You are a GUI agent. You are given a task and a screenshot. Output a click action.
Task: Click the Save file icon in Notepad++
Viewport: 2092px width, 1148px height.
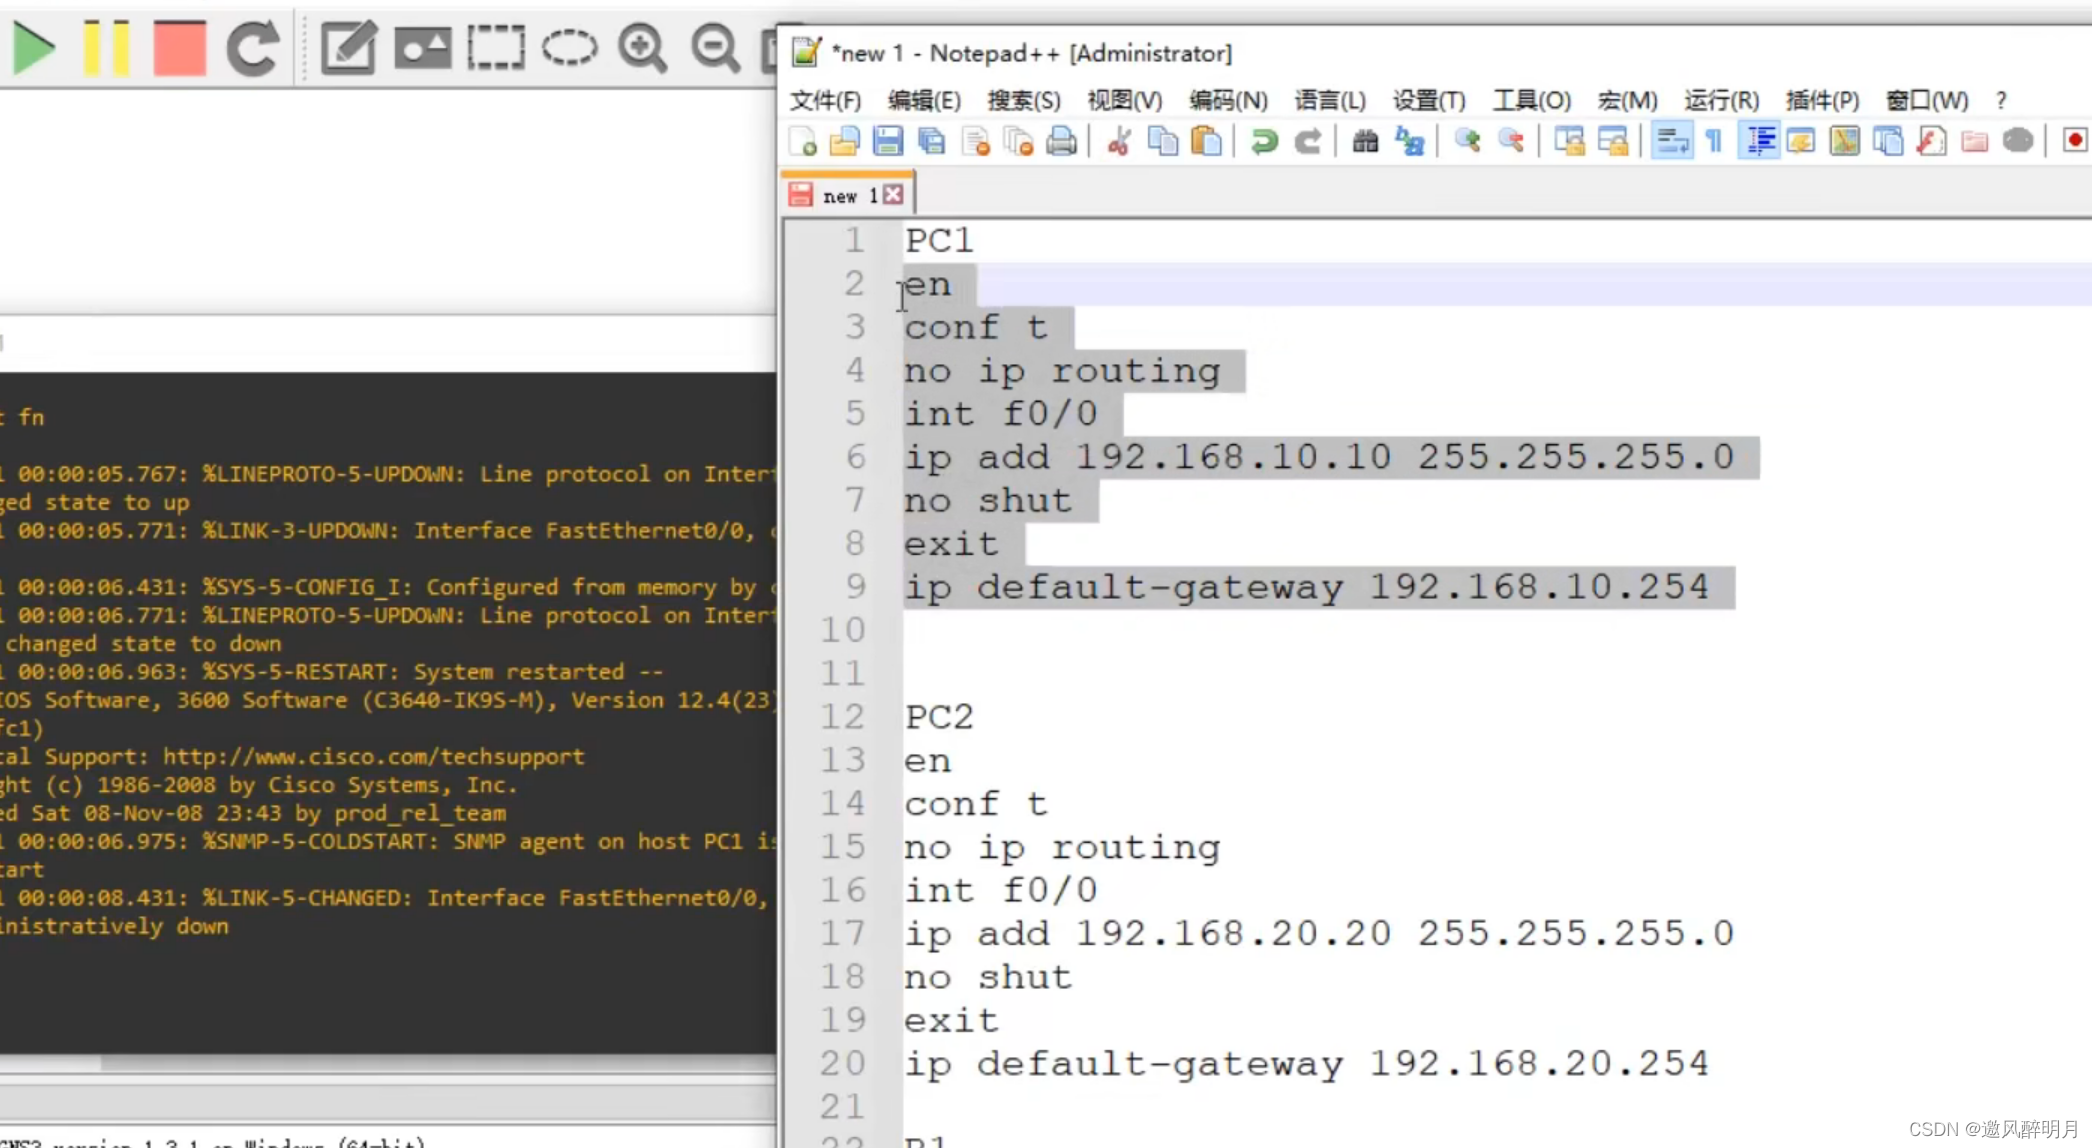[887, 141]
